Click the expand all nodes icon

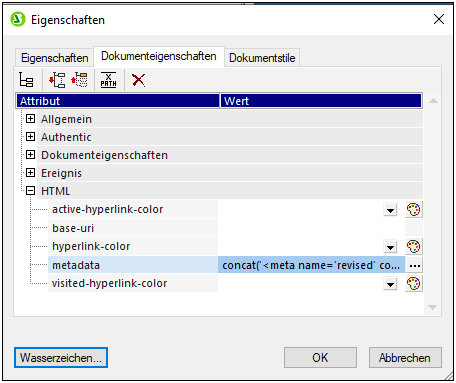point(57,80)
